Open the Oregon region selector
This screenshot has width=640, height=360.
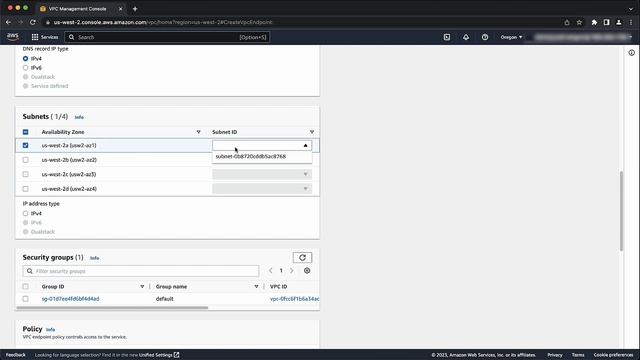click(x=511, y=37)
